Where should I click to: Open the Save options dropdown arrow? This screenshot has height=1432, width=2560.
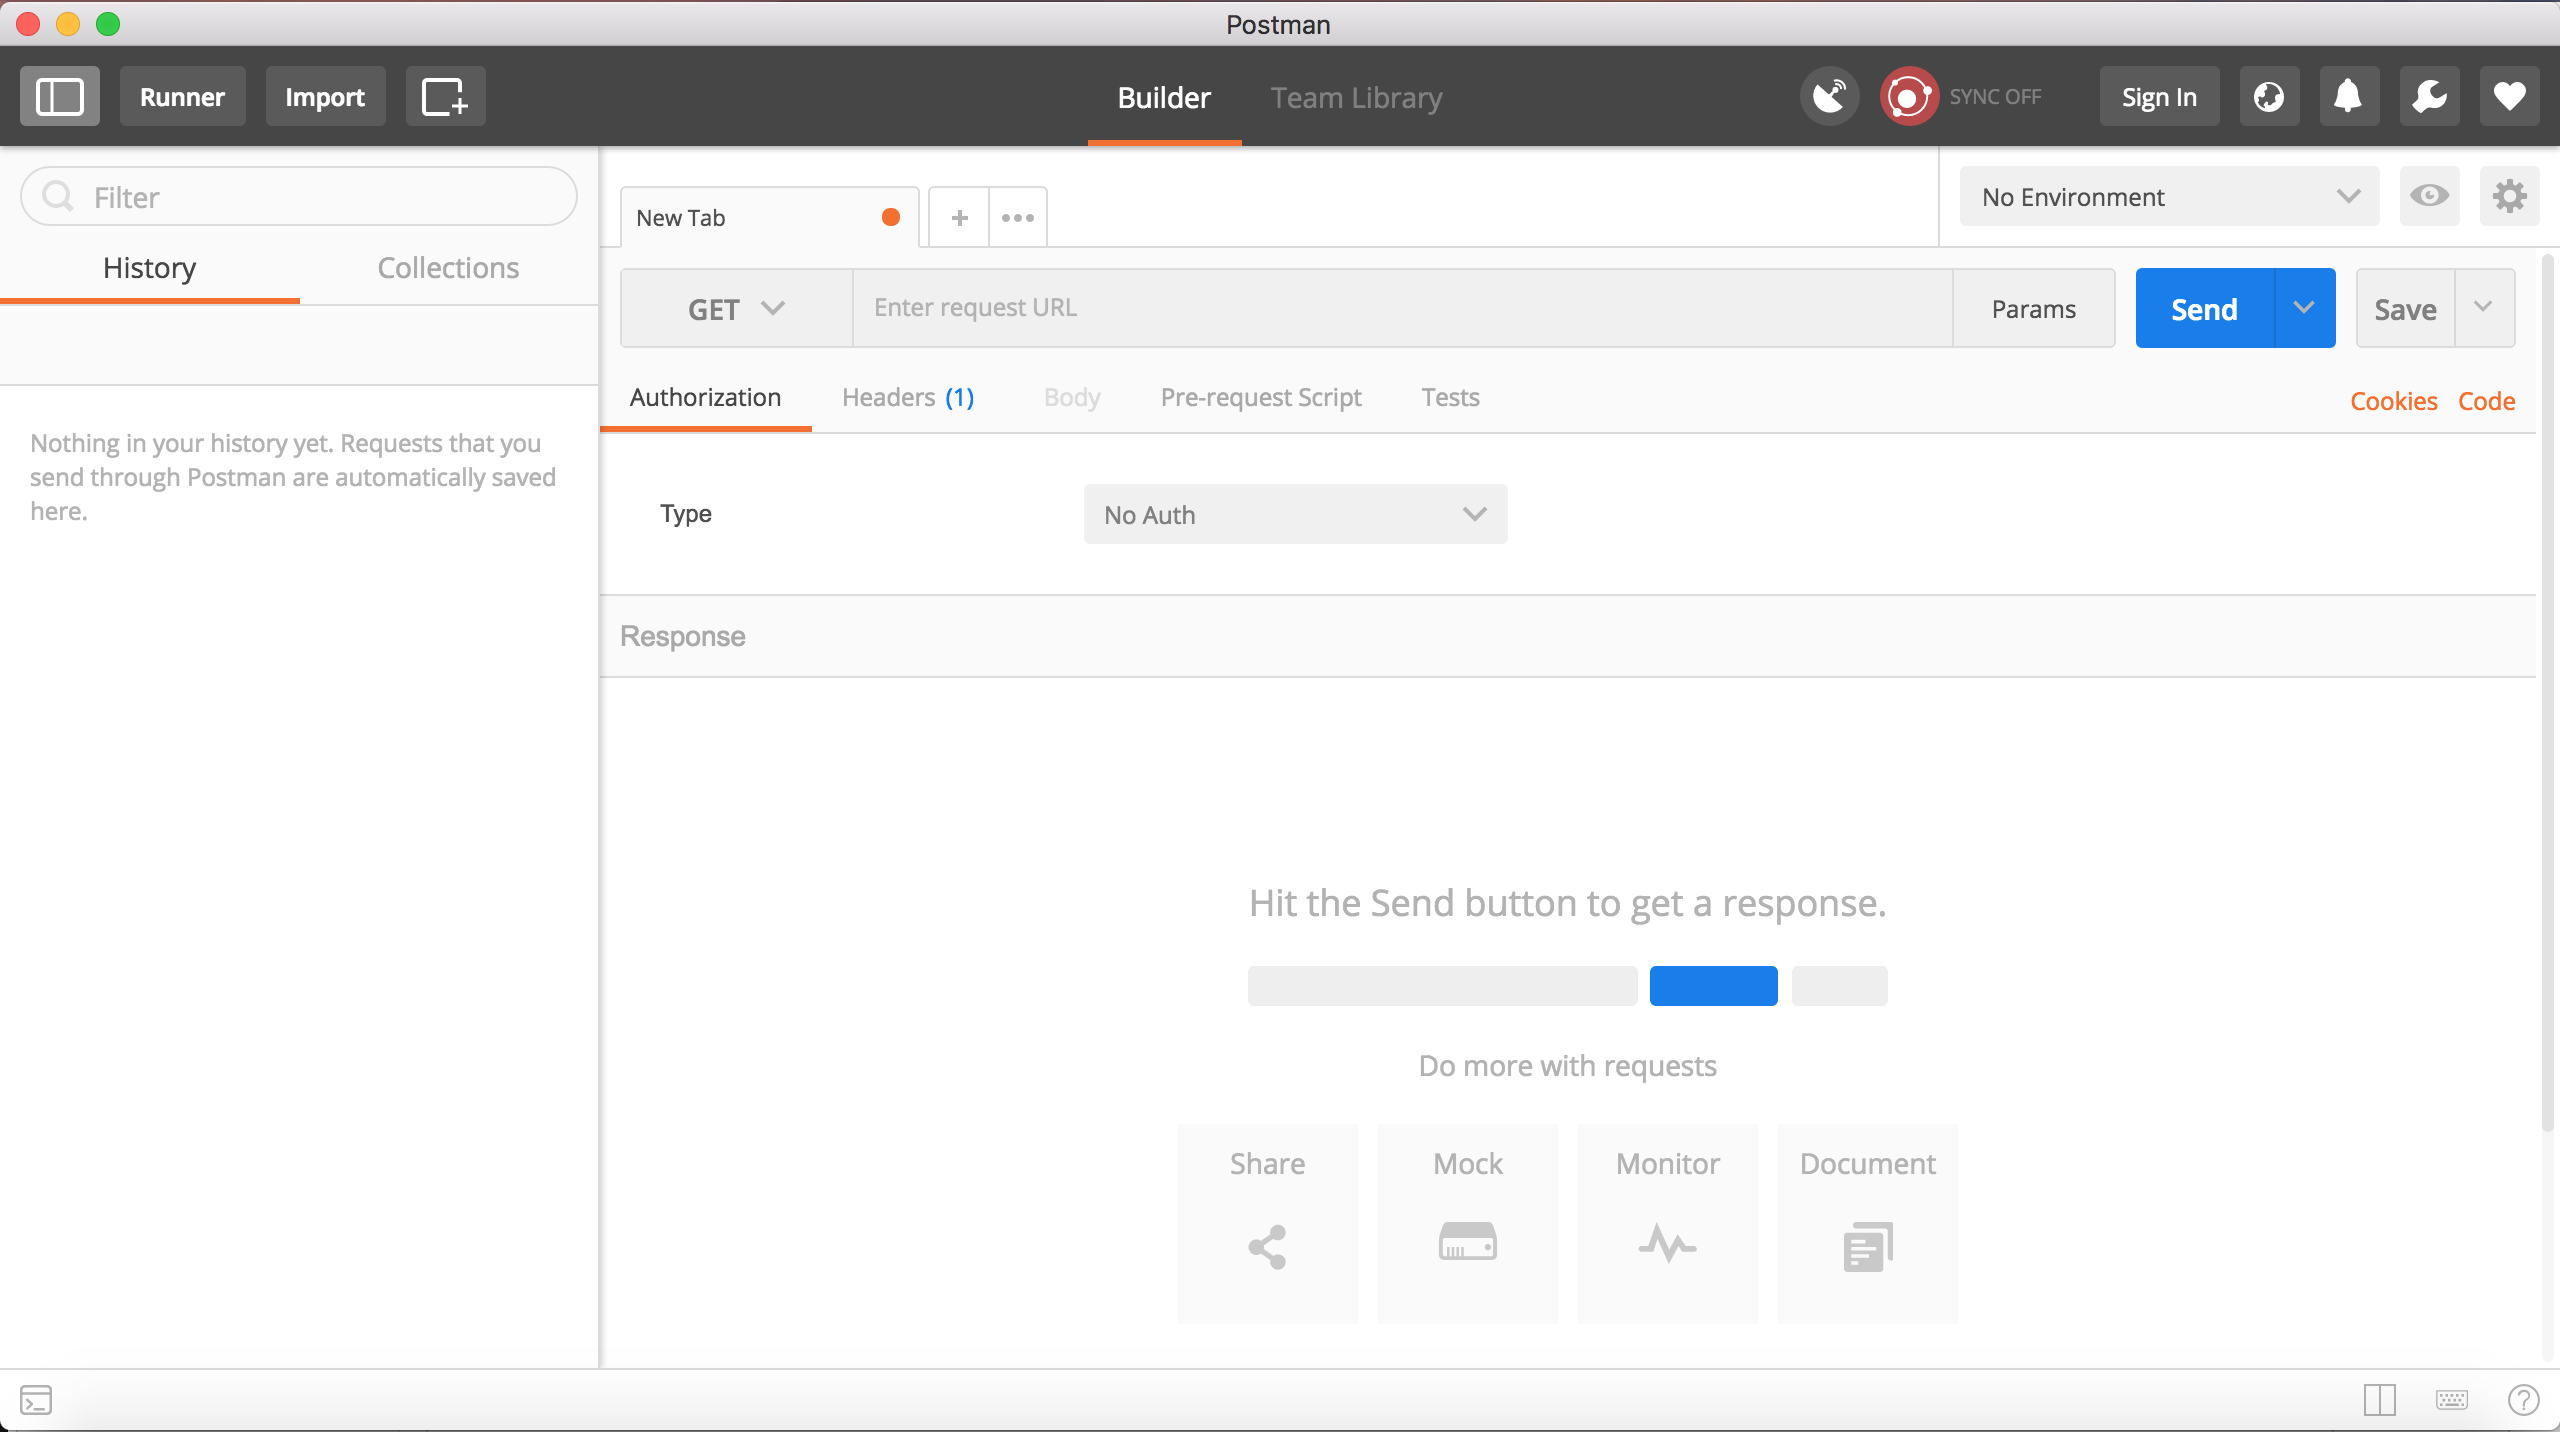(x=2484, y=308)
